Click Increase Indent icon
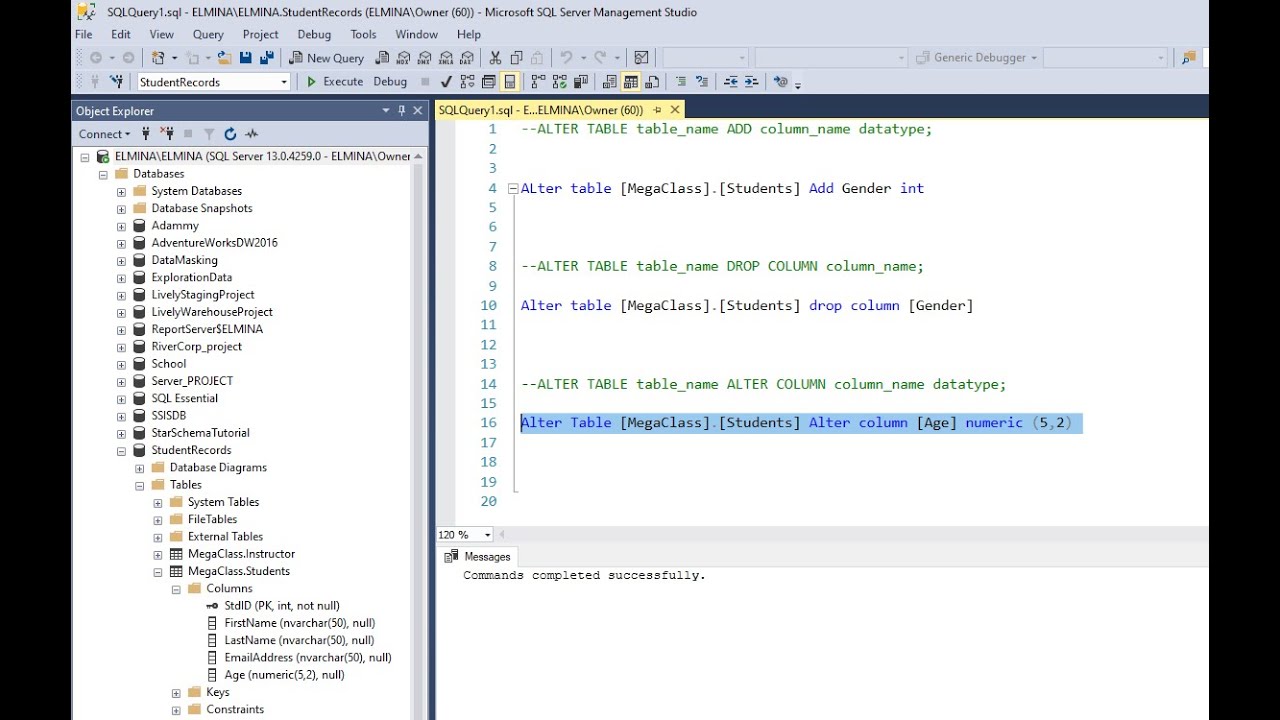 click(752, 82)
